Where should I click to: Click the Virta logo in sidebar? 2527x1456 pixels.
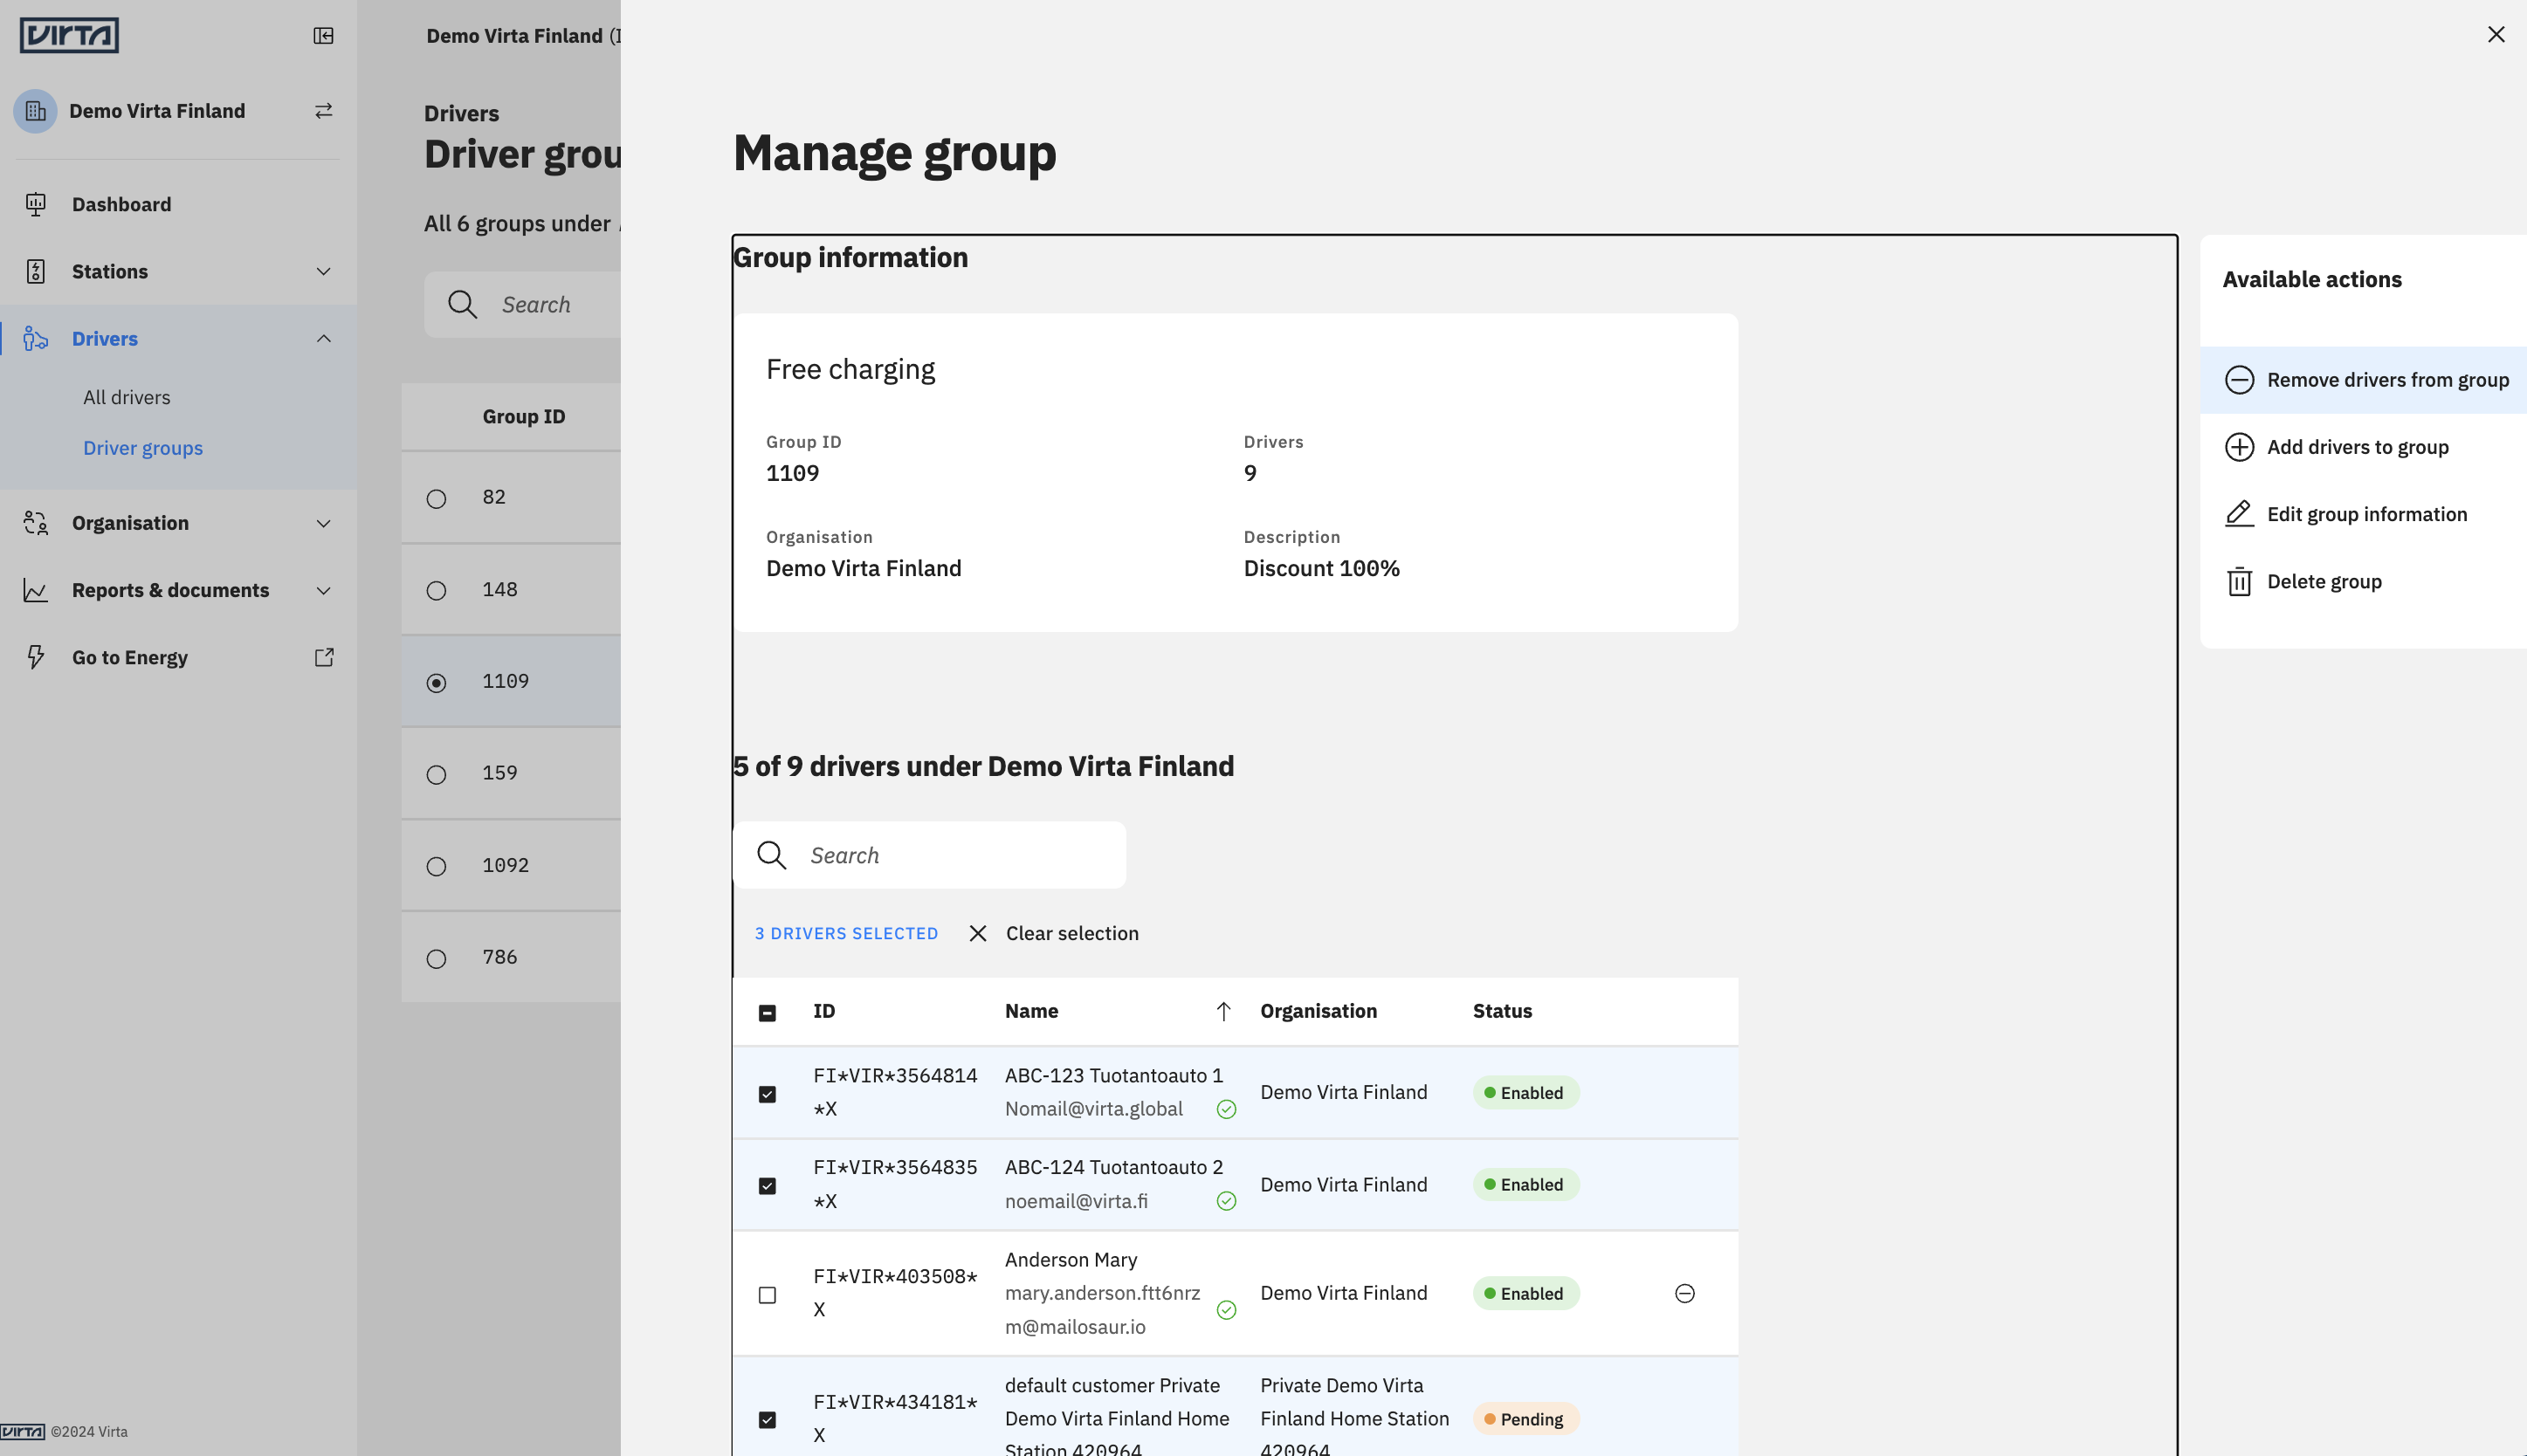[x=69, y=35]
